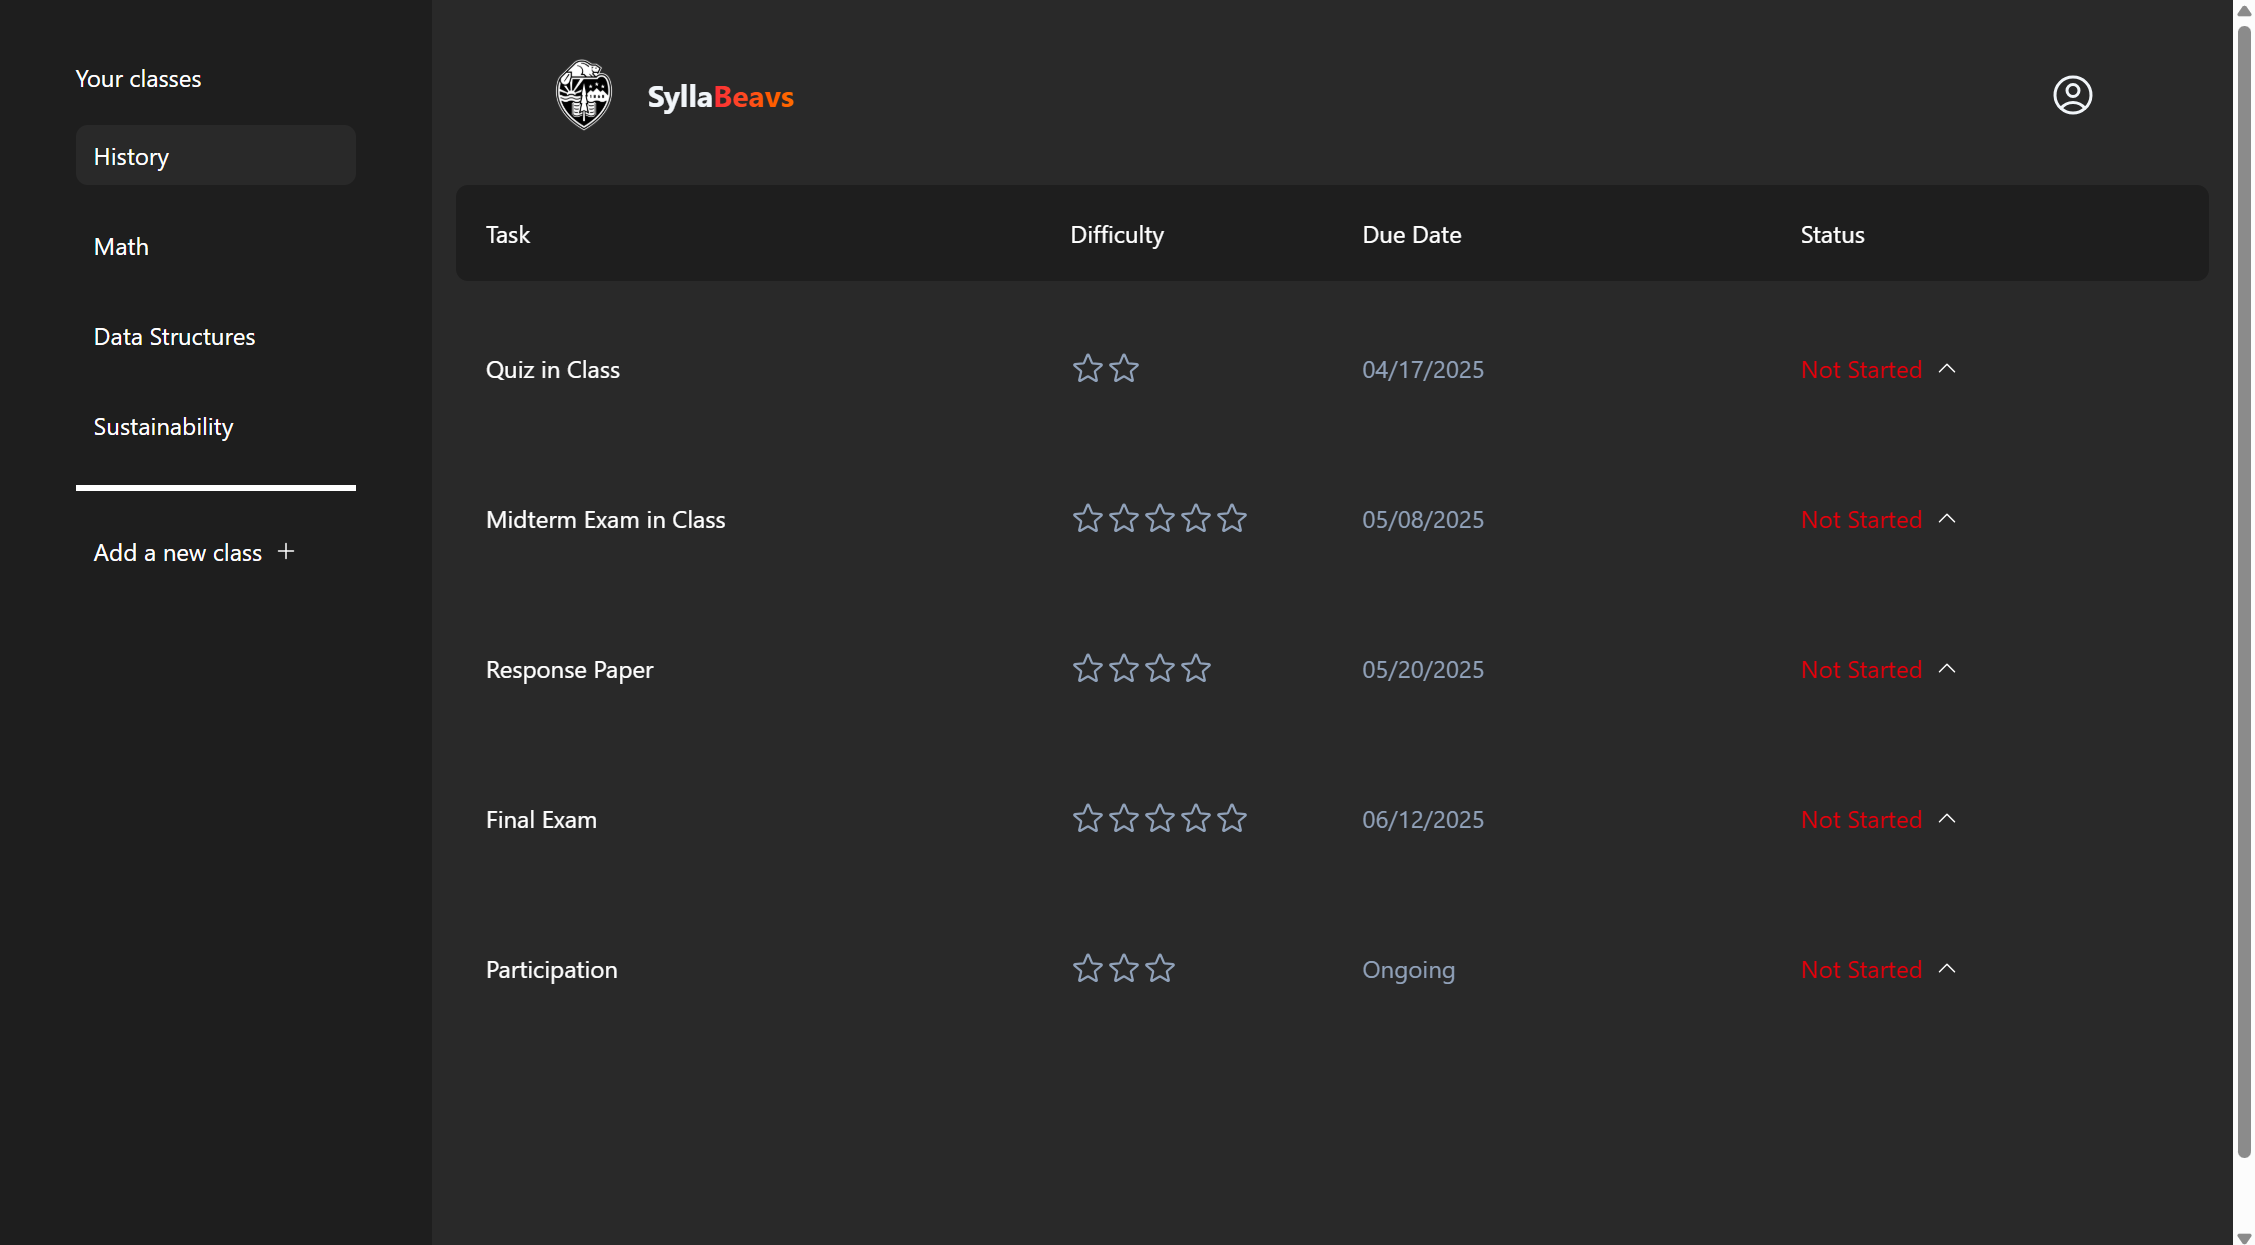Open status dropdown chevron for Final Exam

(1947, 819)
